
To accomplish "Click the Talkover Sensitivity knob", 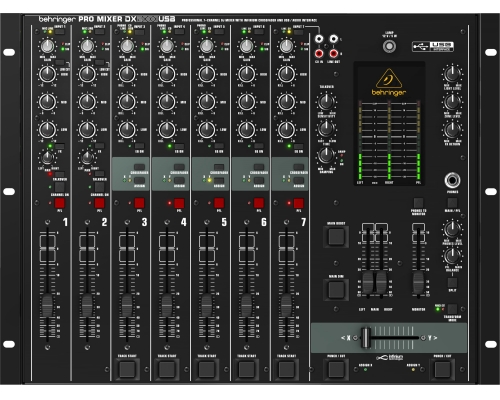I will coord(326,102).
